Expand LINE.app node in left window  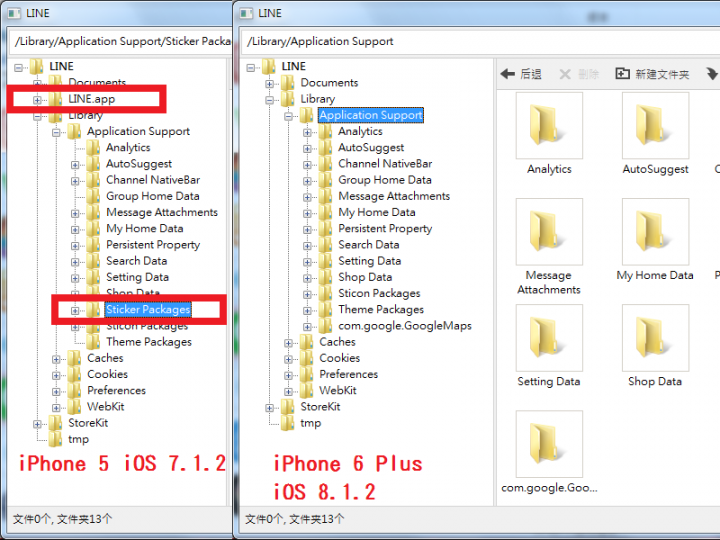pos(37,100)
